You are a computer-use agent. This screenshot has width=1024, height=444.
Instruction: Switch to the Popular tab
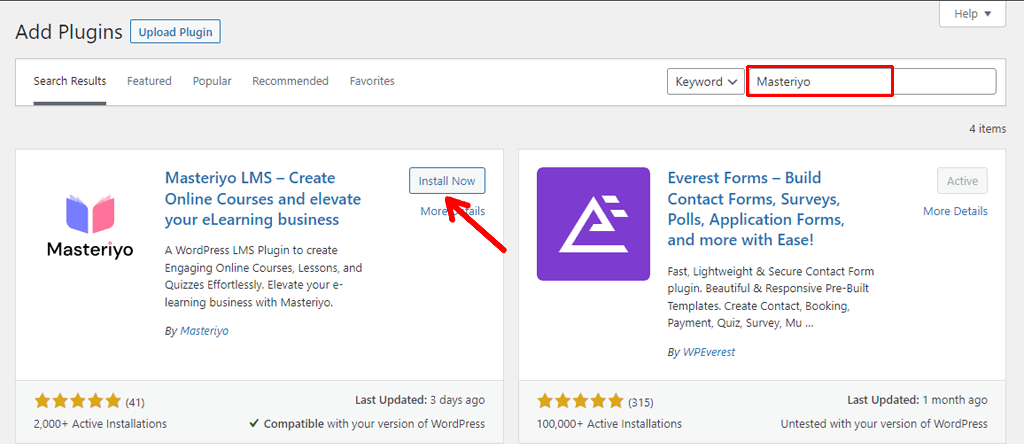coord(212,81)
